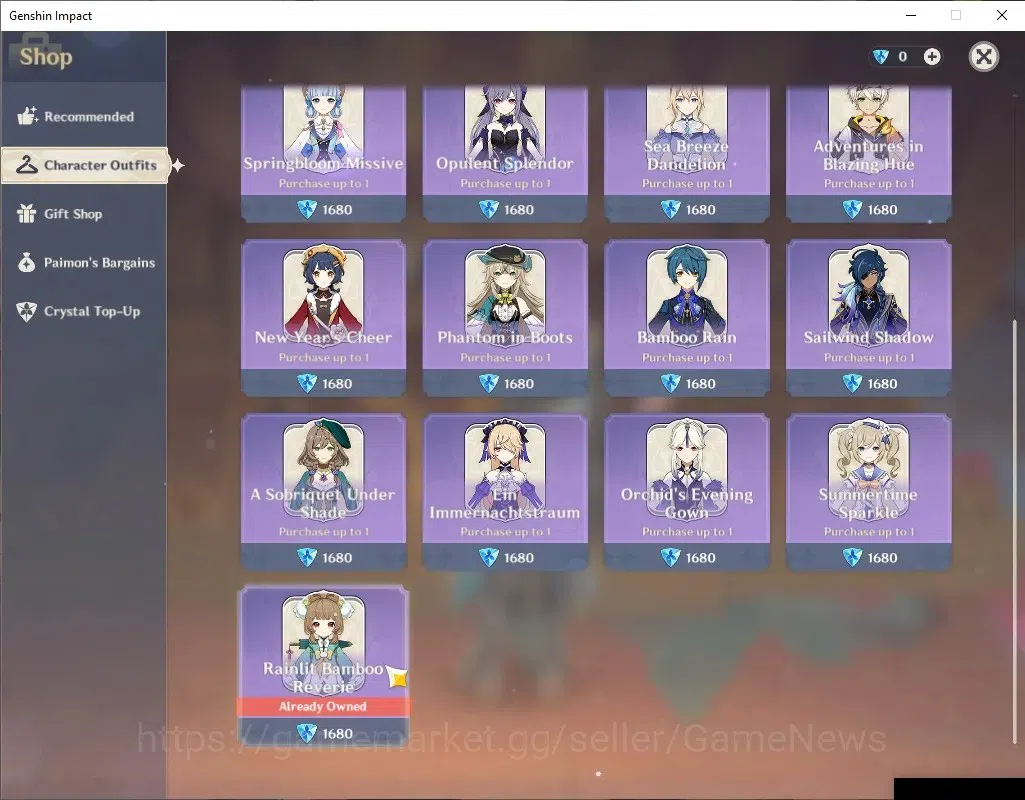Select the Springbloom Missive outfit portrait
This screenshot has width=1025, height=800.
pyautogui.click(x=324, y=127)
